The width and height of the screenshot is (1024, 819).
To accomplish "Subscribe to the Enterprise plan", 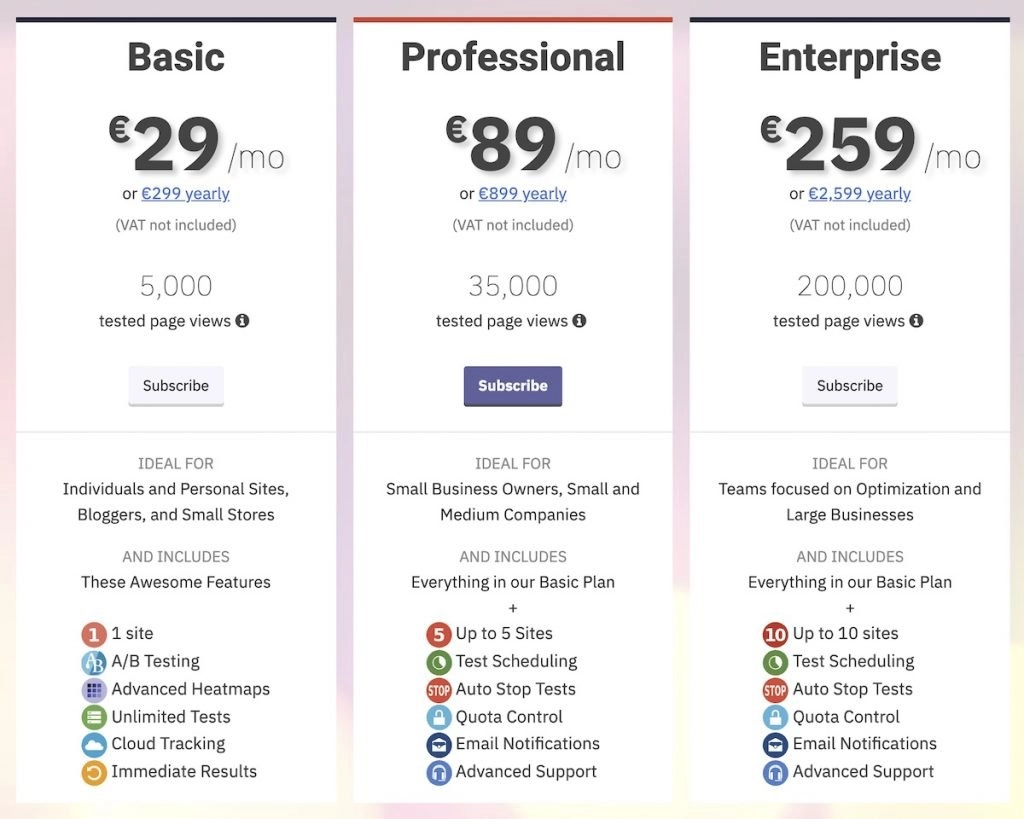I will (850, 386).
